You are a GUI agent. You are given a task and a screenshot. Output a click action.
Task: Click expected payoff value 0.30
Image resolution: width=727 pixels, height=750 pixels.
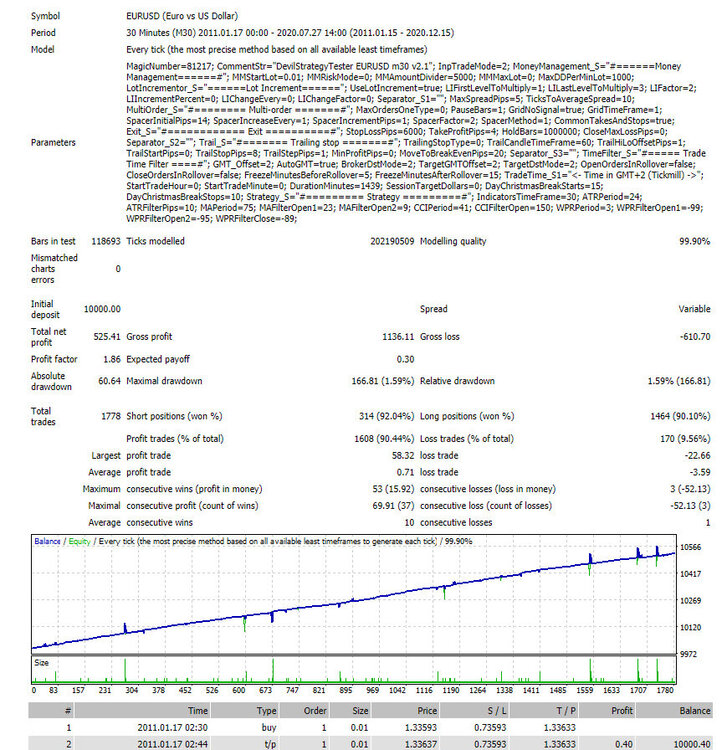click(405, 359)
